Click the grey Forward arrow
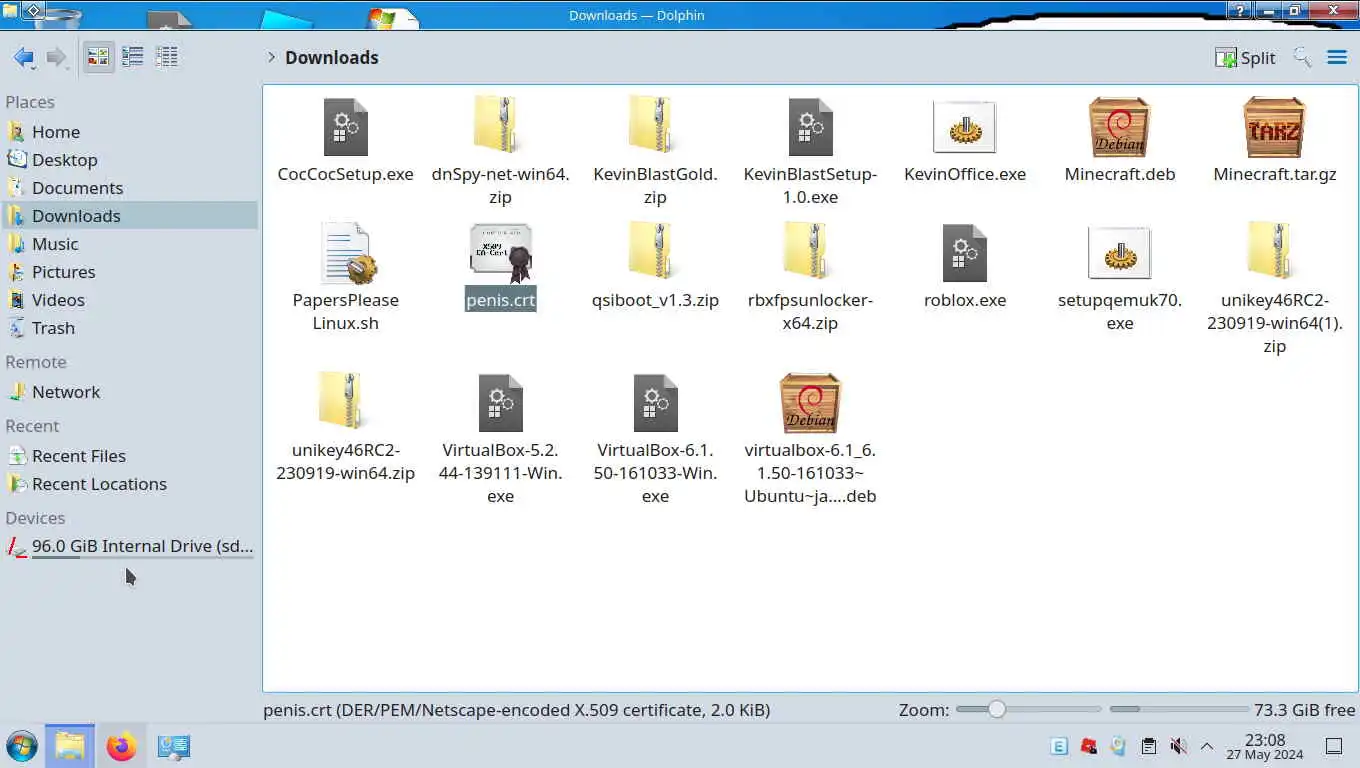 tap(57, 58)
